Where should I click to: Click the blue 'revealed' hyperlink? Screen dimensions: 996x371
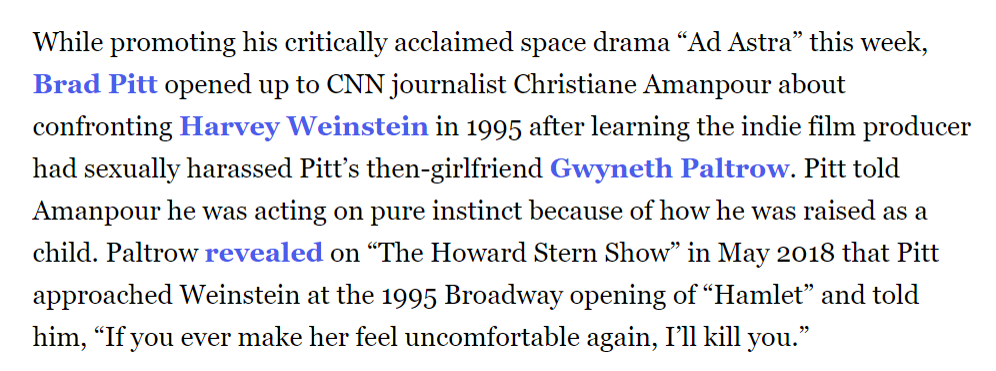pyautogui.click(x=264, y=253)
